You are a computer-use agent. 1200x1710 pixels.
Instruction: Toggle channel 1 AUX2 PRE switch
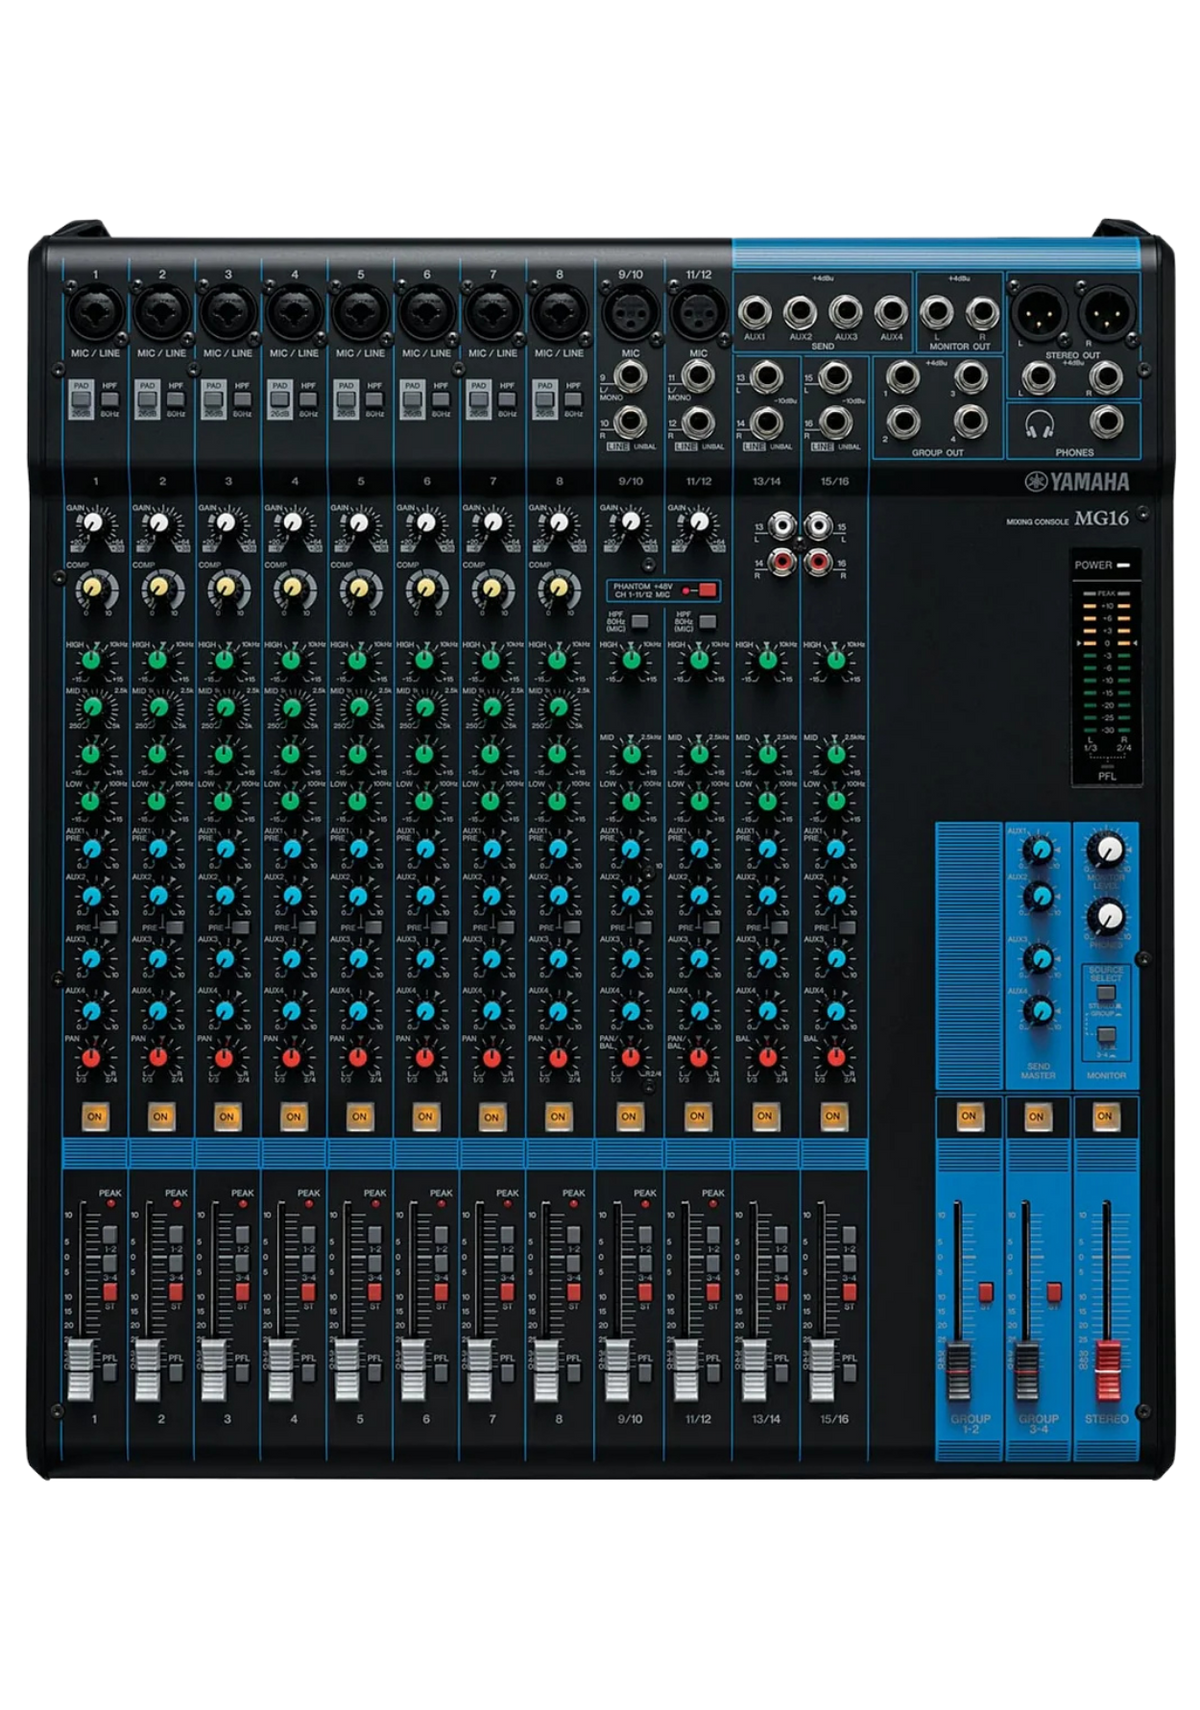[110, 928]
